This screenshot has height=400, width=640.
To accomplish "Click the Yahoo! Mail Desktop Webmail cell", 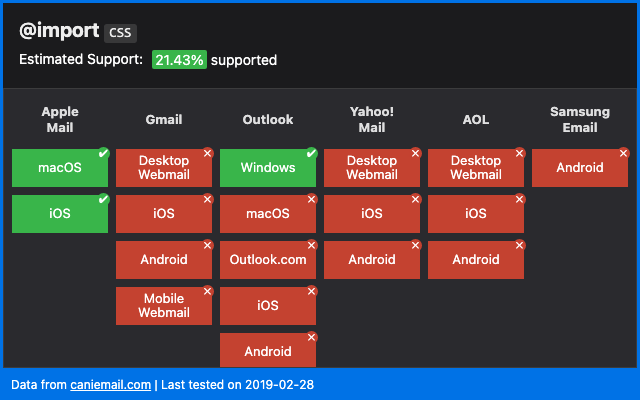I will click(x=372, y=168).
